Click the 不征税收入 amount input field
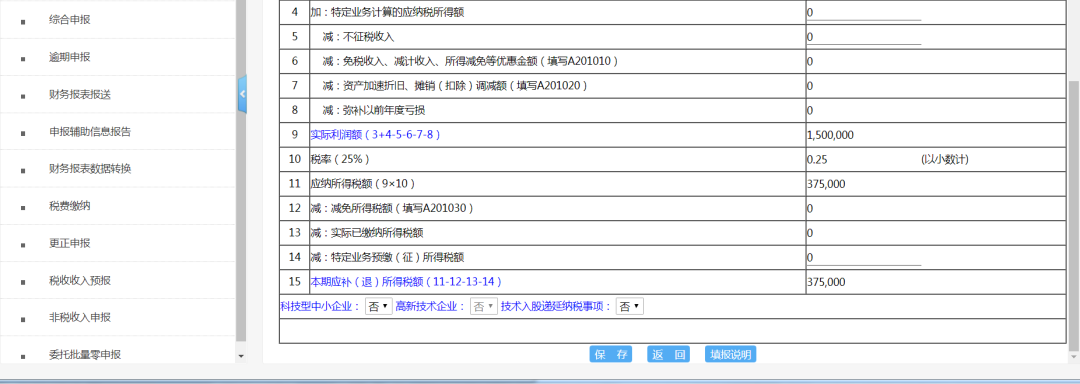Image resolution: width=1080 pixels, height=384 pixels. [x=864, y=37]
